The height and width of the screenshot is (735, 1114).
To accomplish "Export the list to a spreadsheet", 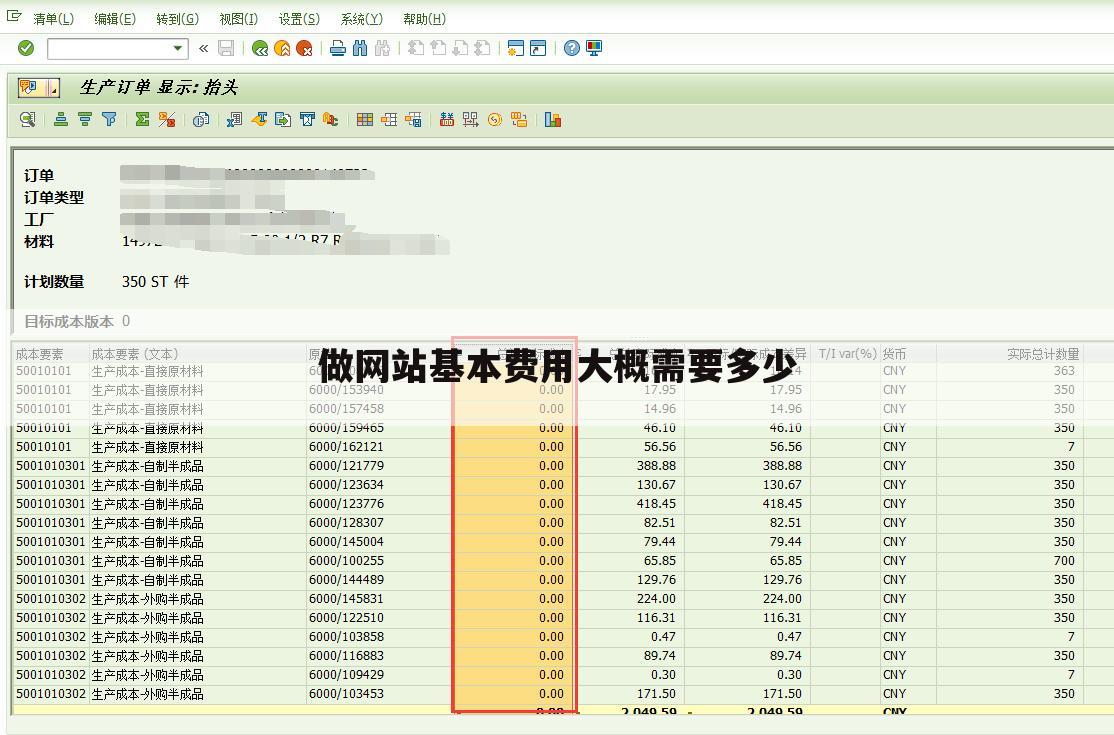I will coord(233,120).
